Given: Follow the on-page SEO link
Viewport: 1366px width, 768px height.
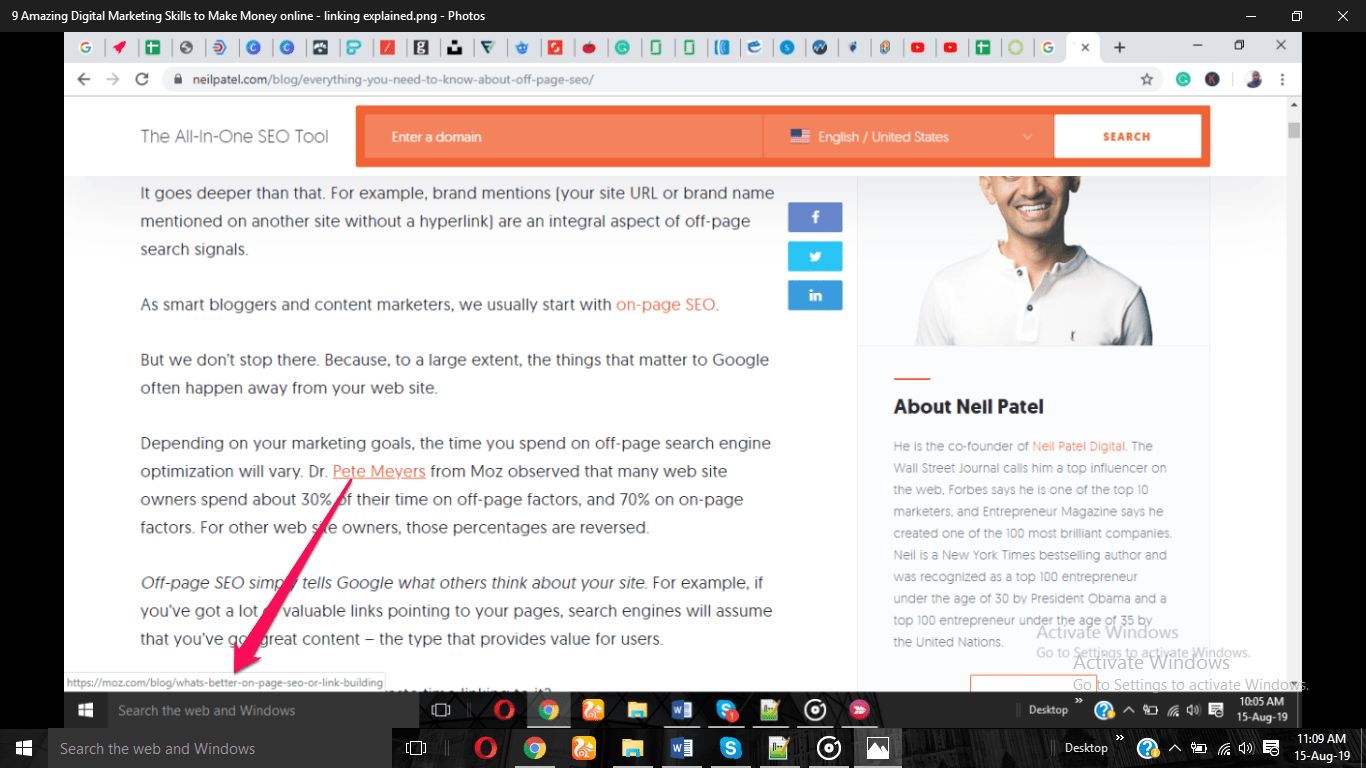Looking at the screenshot, I should [665, 304].
